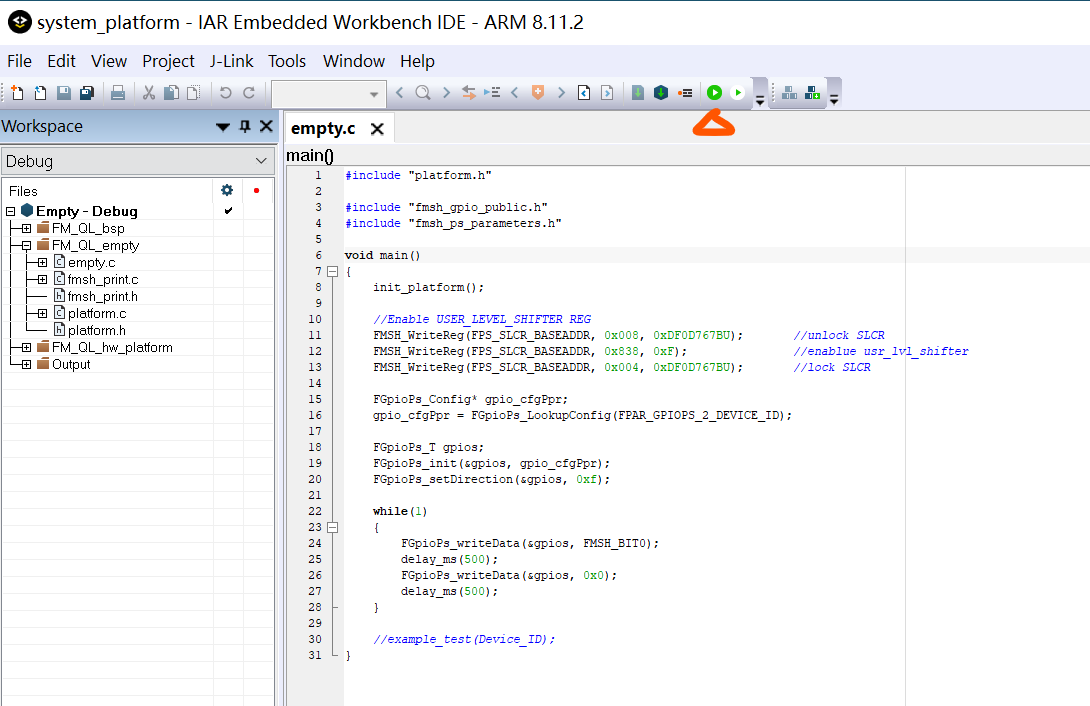Collapse the while loop fold marker
1090x706 pixels.
333,527
